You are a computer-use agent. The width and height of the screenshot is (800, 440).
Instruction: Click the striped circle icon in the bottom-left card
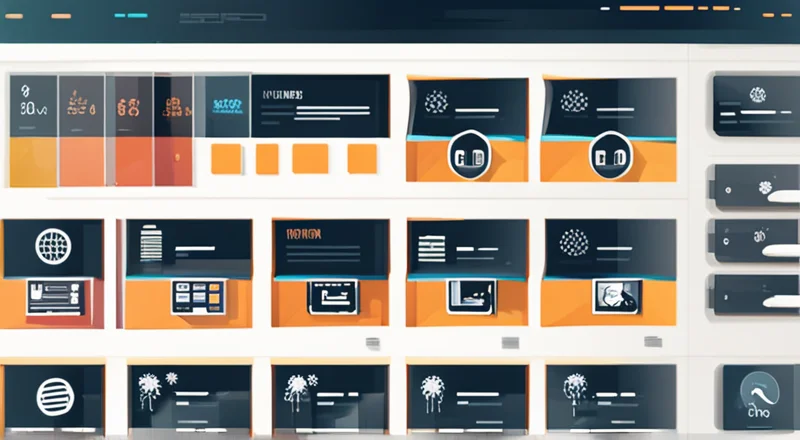pyautogui.click(x=55, y=395)
